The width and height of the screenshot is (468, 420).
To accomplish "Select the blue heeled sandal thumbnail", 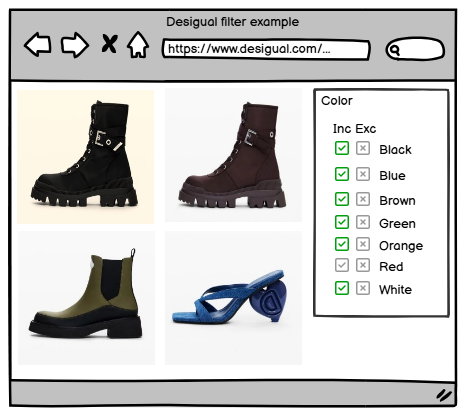I will click(233, 298).
